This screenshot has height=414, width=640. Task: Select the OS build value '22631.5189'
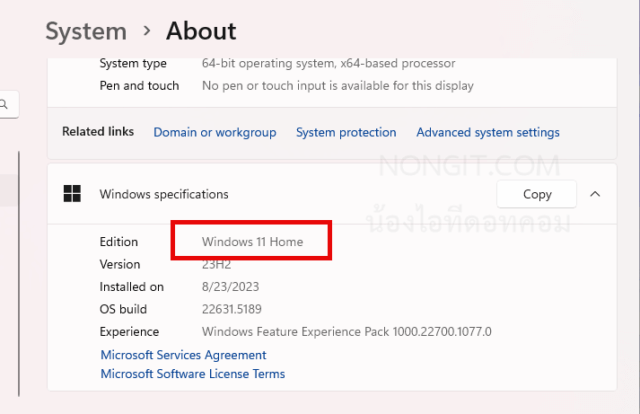click(231, 309)
